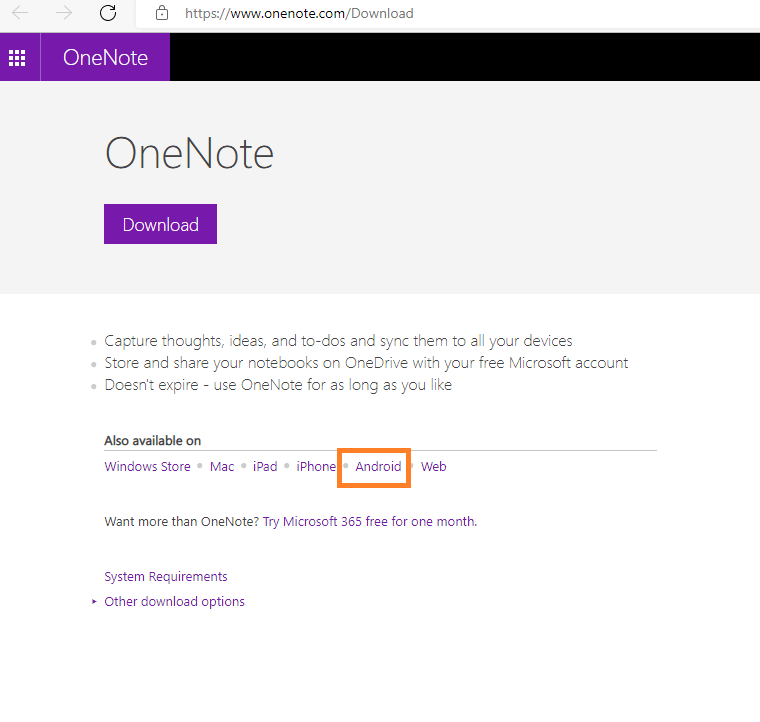
Task: Open the Mac download link
Action: pos(222,467)
